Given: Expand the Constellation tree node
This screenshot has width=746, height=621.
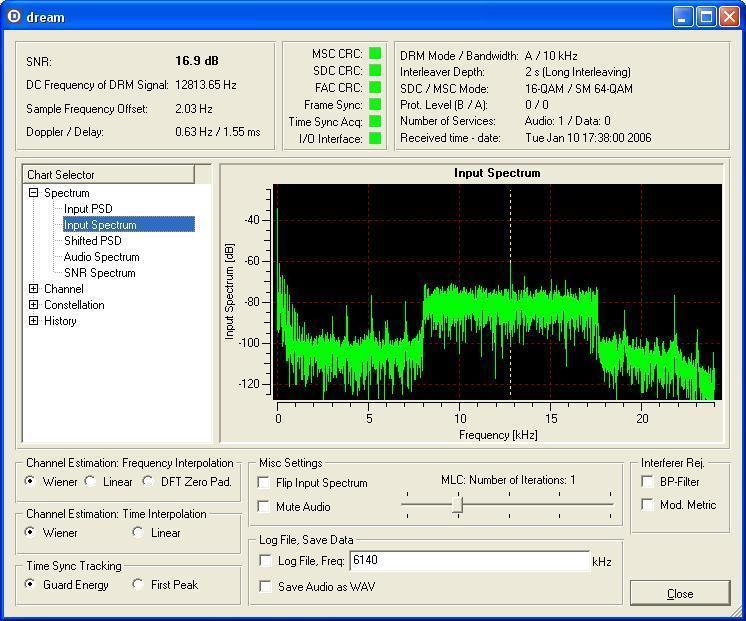Looking at the screenshot, I should [34, 305].
